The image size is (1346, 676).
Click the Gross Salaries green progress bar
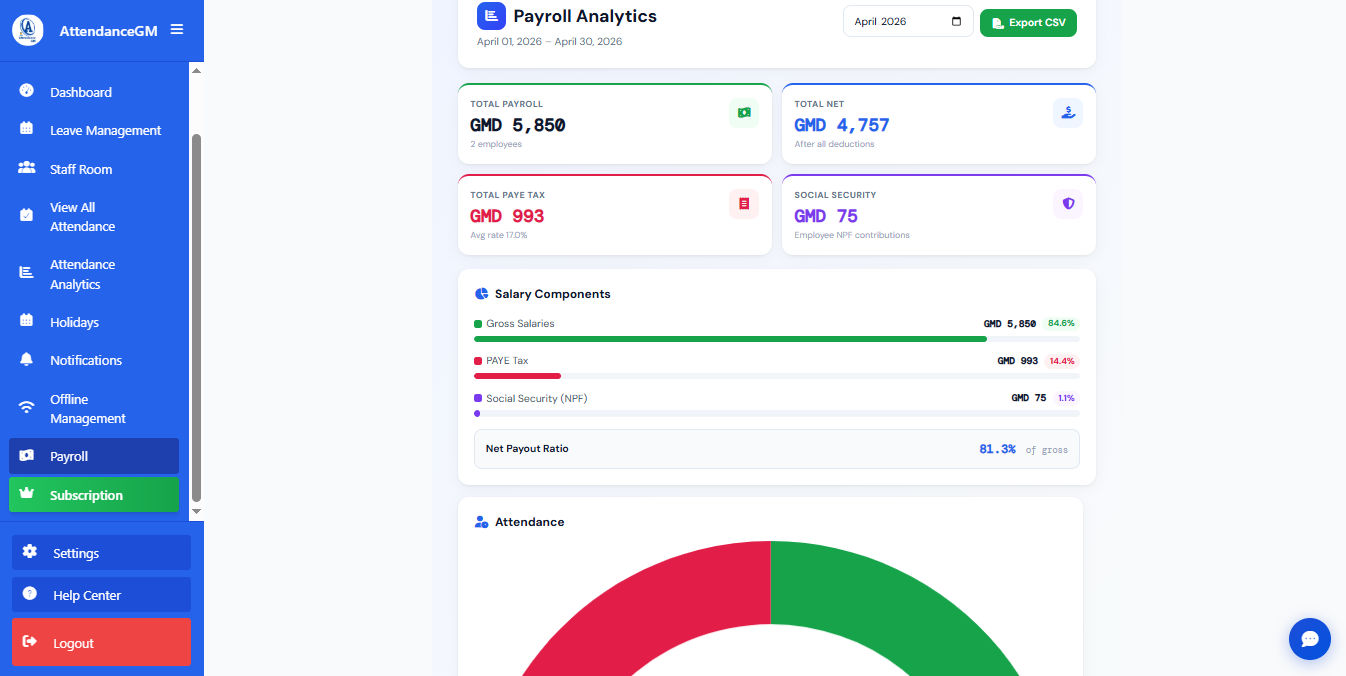tap(730, 339)
